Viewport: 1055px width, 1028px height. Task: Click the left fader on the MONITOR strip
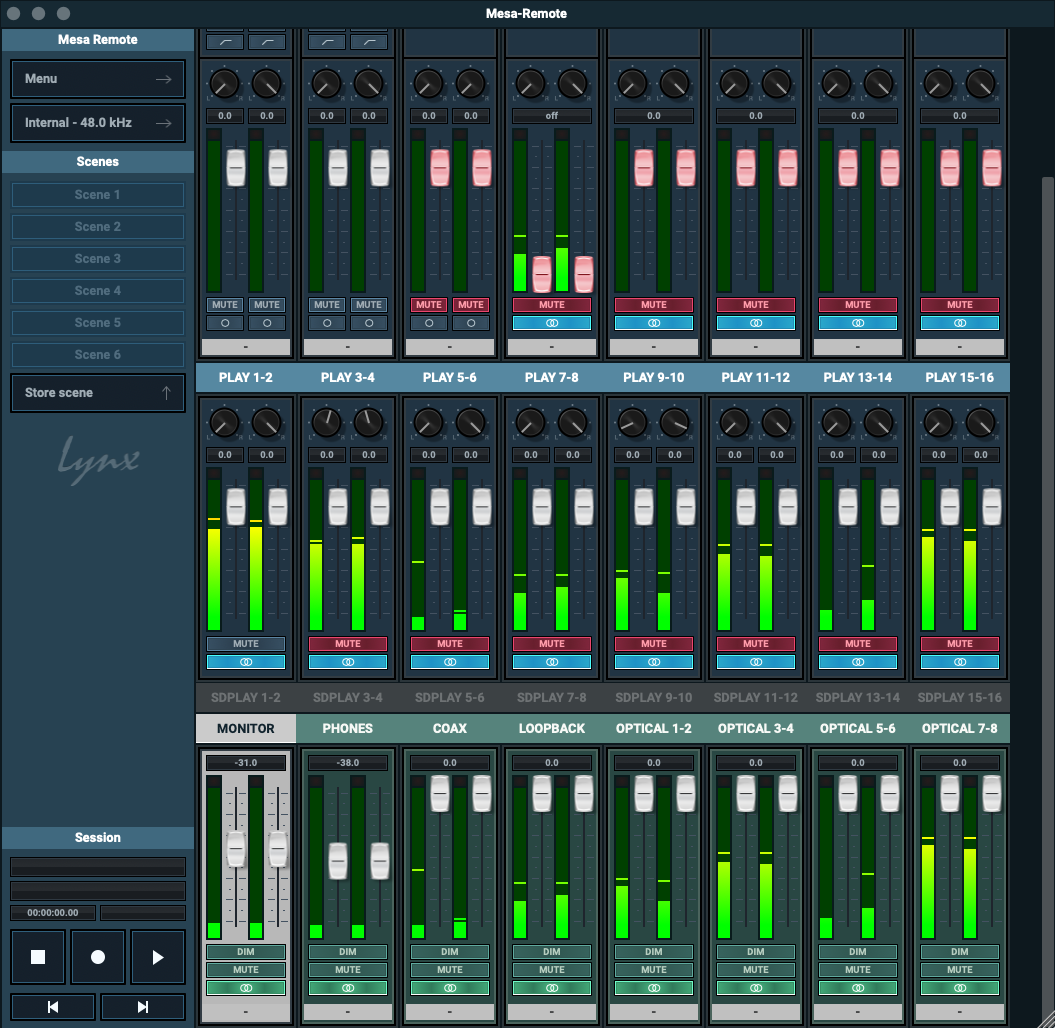[x=235, y=849]
